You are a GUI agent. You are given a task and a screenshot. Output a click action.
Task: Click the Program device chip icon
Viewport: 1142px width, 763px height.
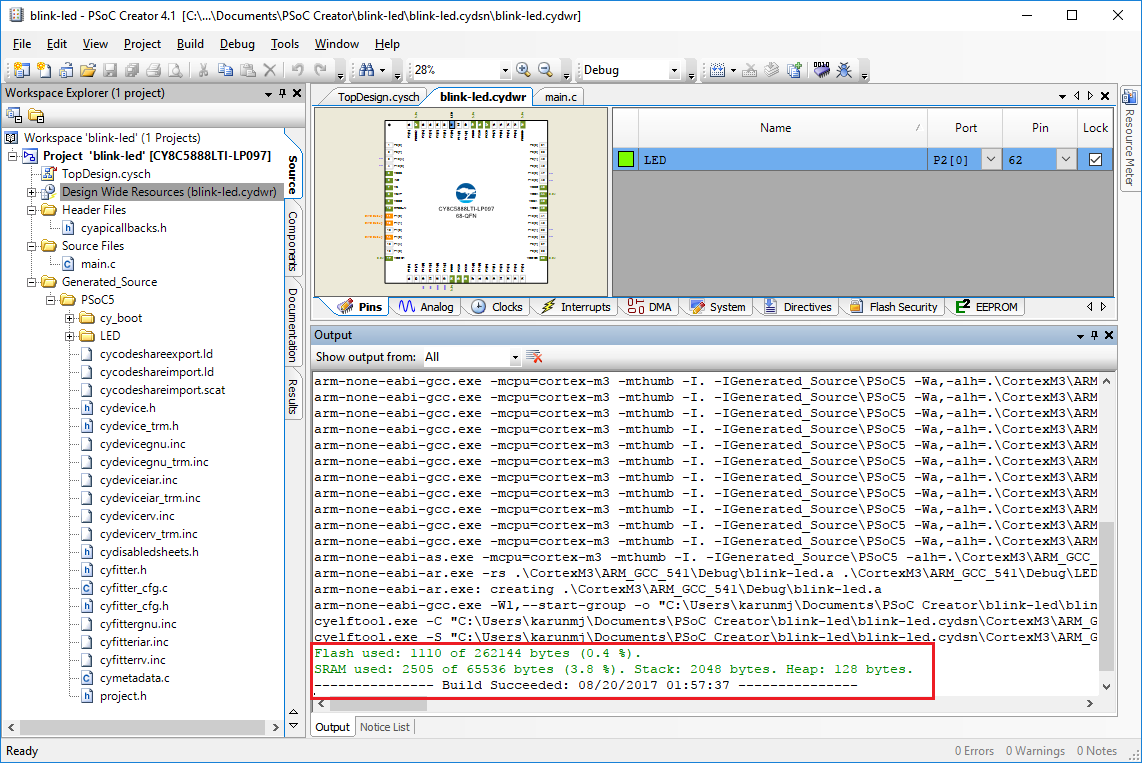tap(822, 70)
